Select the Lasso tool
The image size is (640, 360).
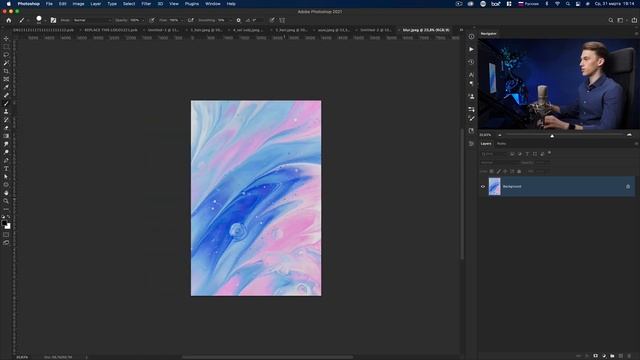tap(6, 55)
